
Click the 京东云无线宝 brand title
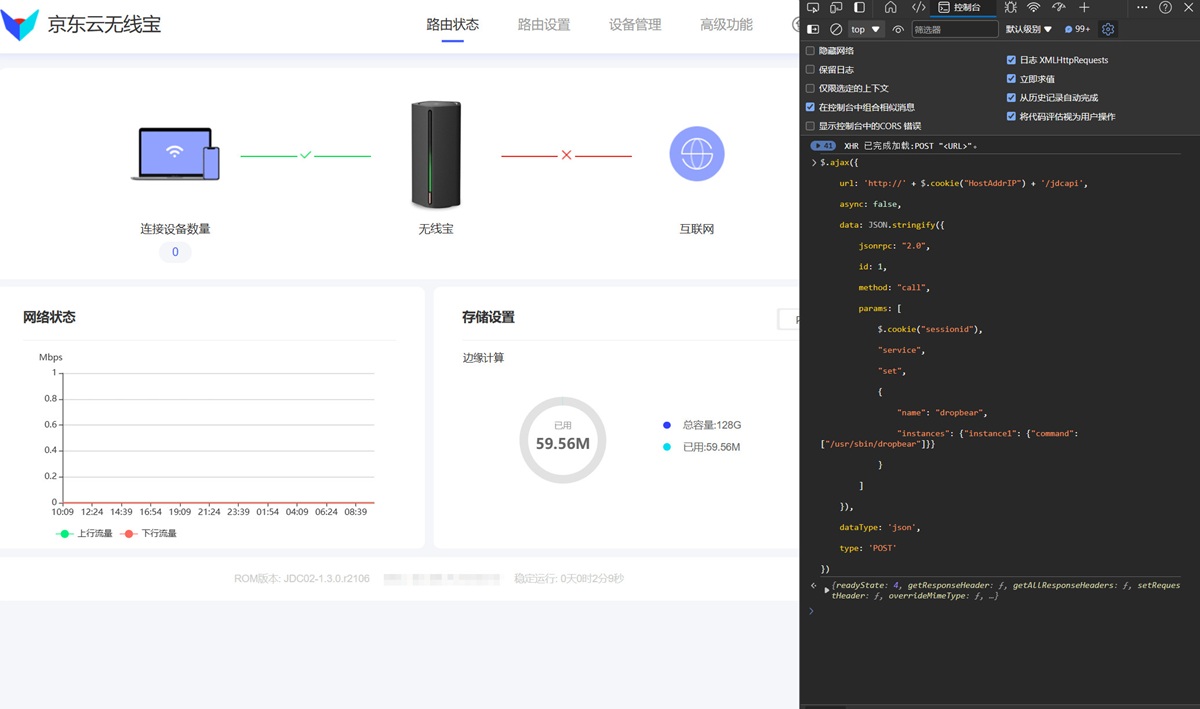click(x=104, y=25)
